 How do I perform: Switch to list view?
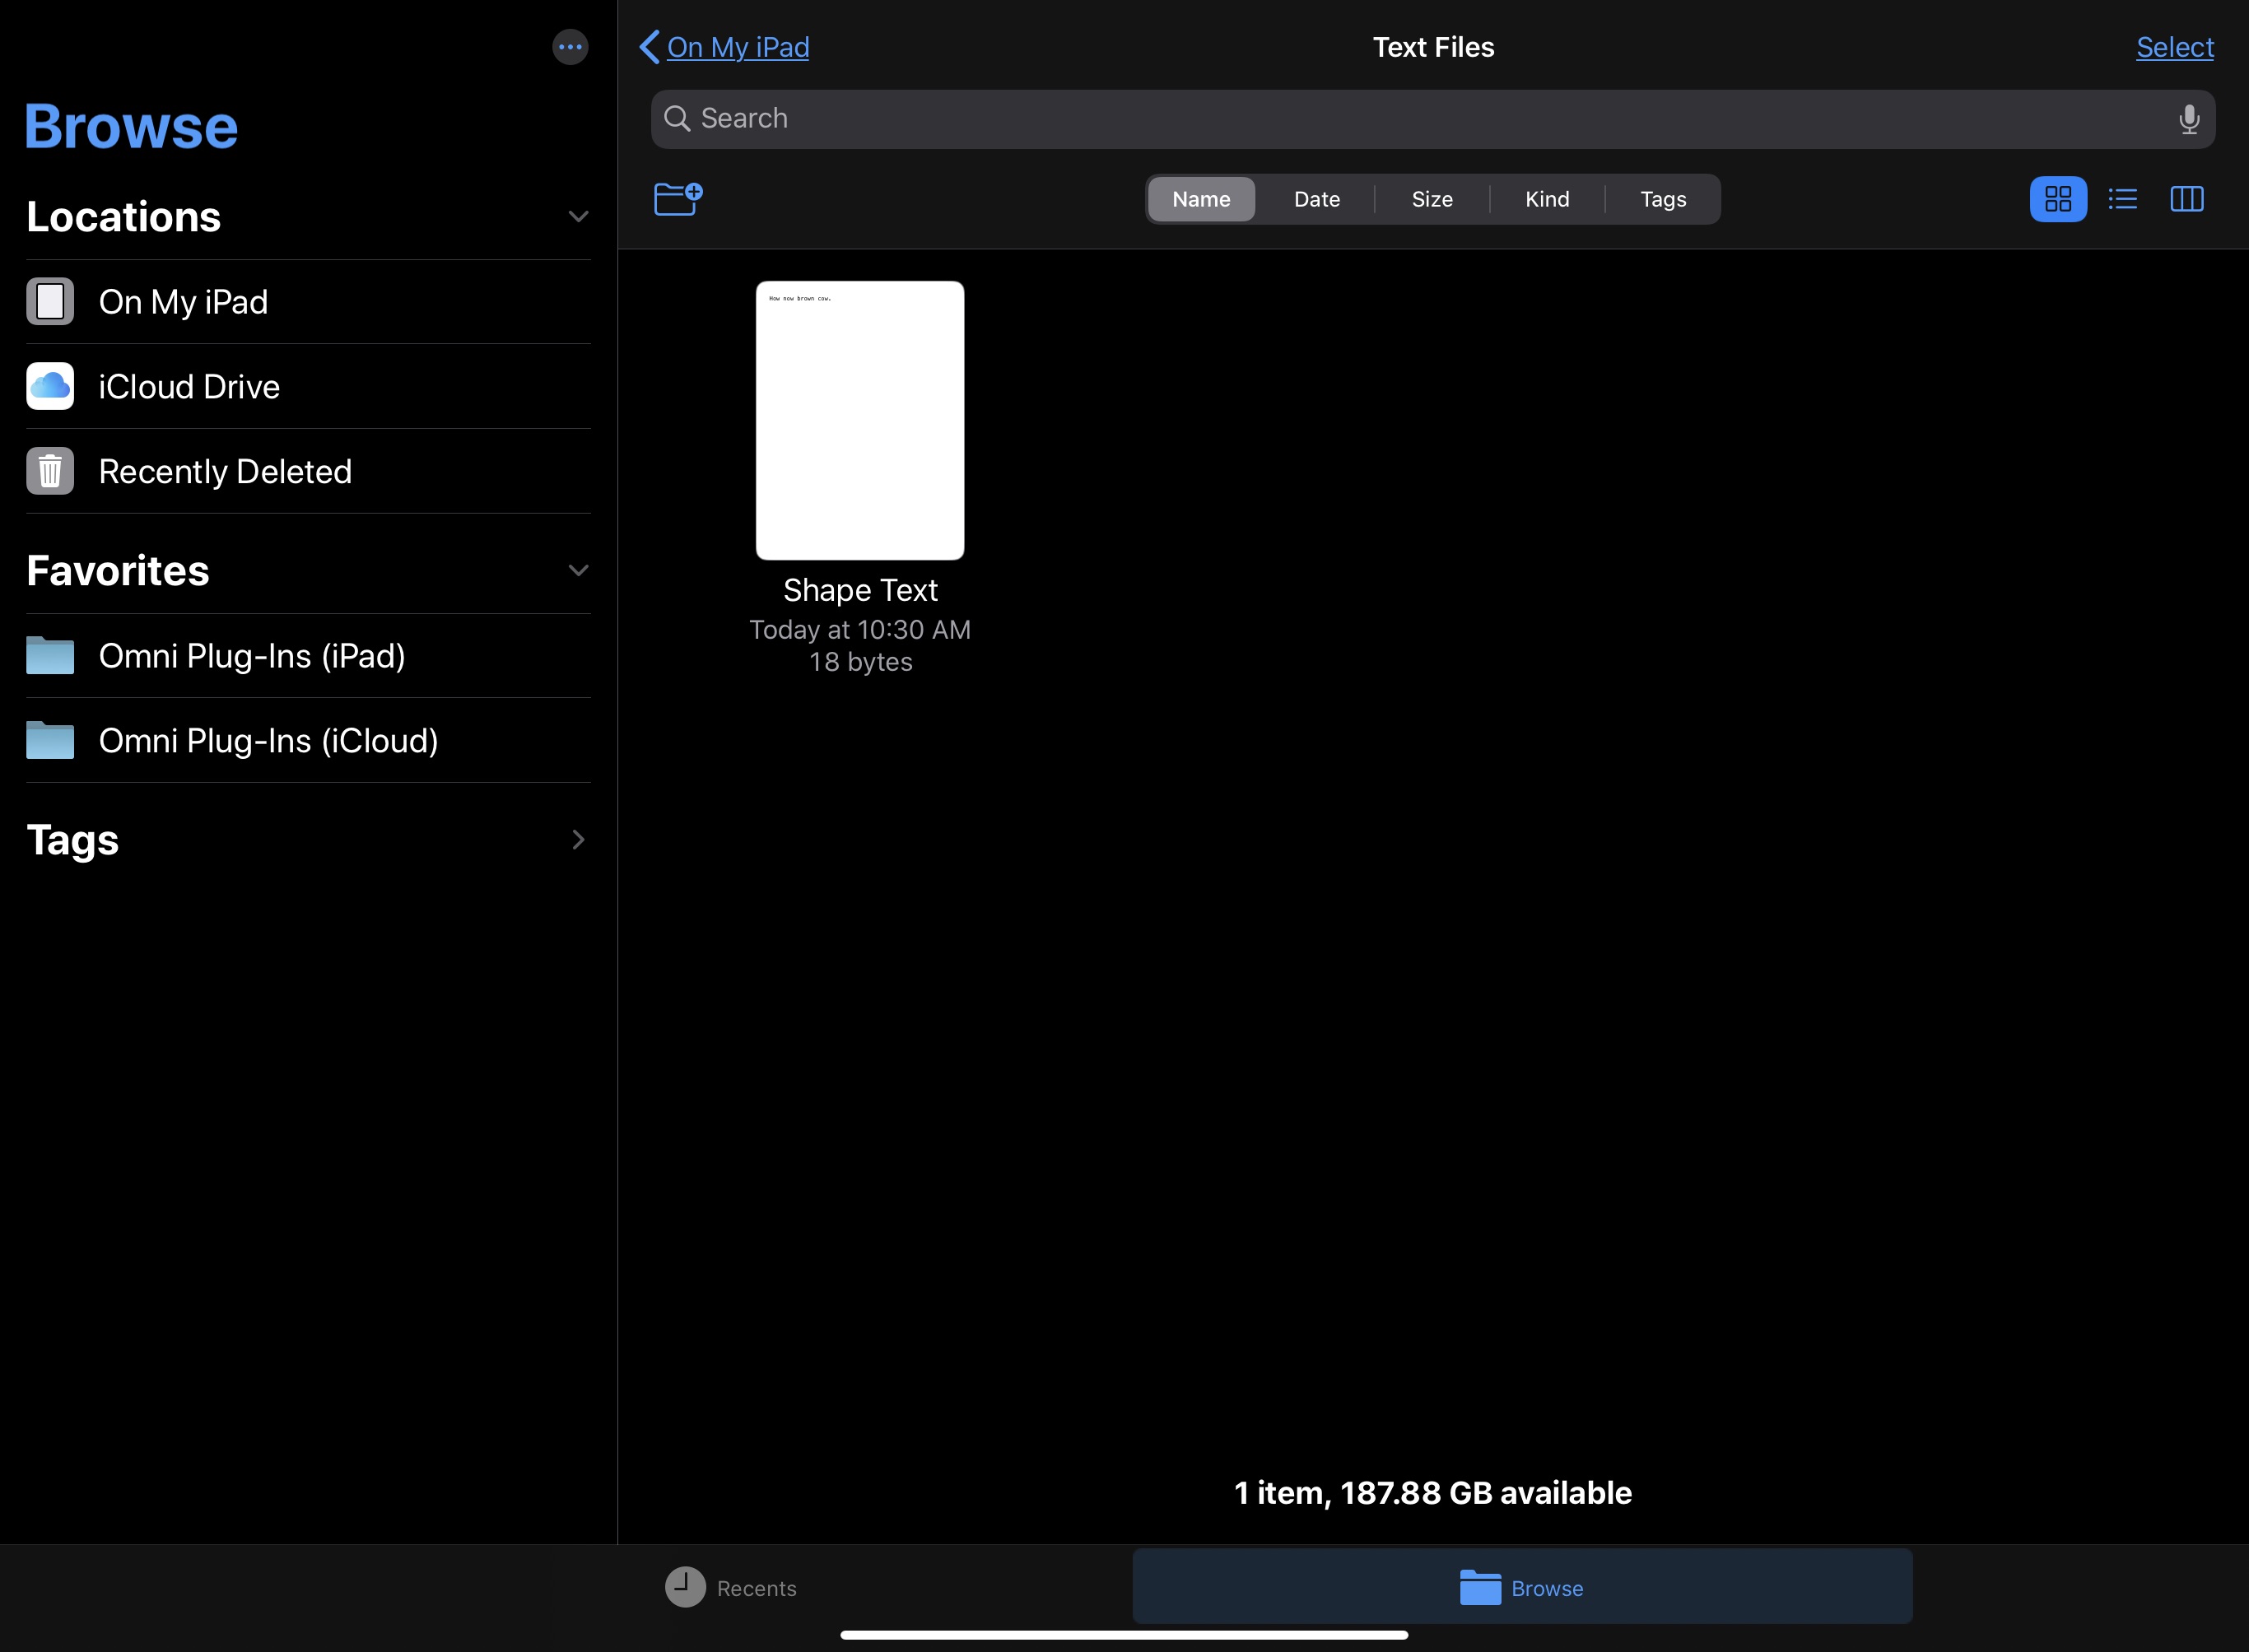click(x=2122, y=199)
